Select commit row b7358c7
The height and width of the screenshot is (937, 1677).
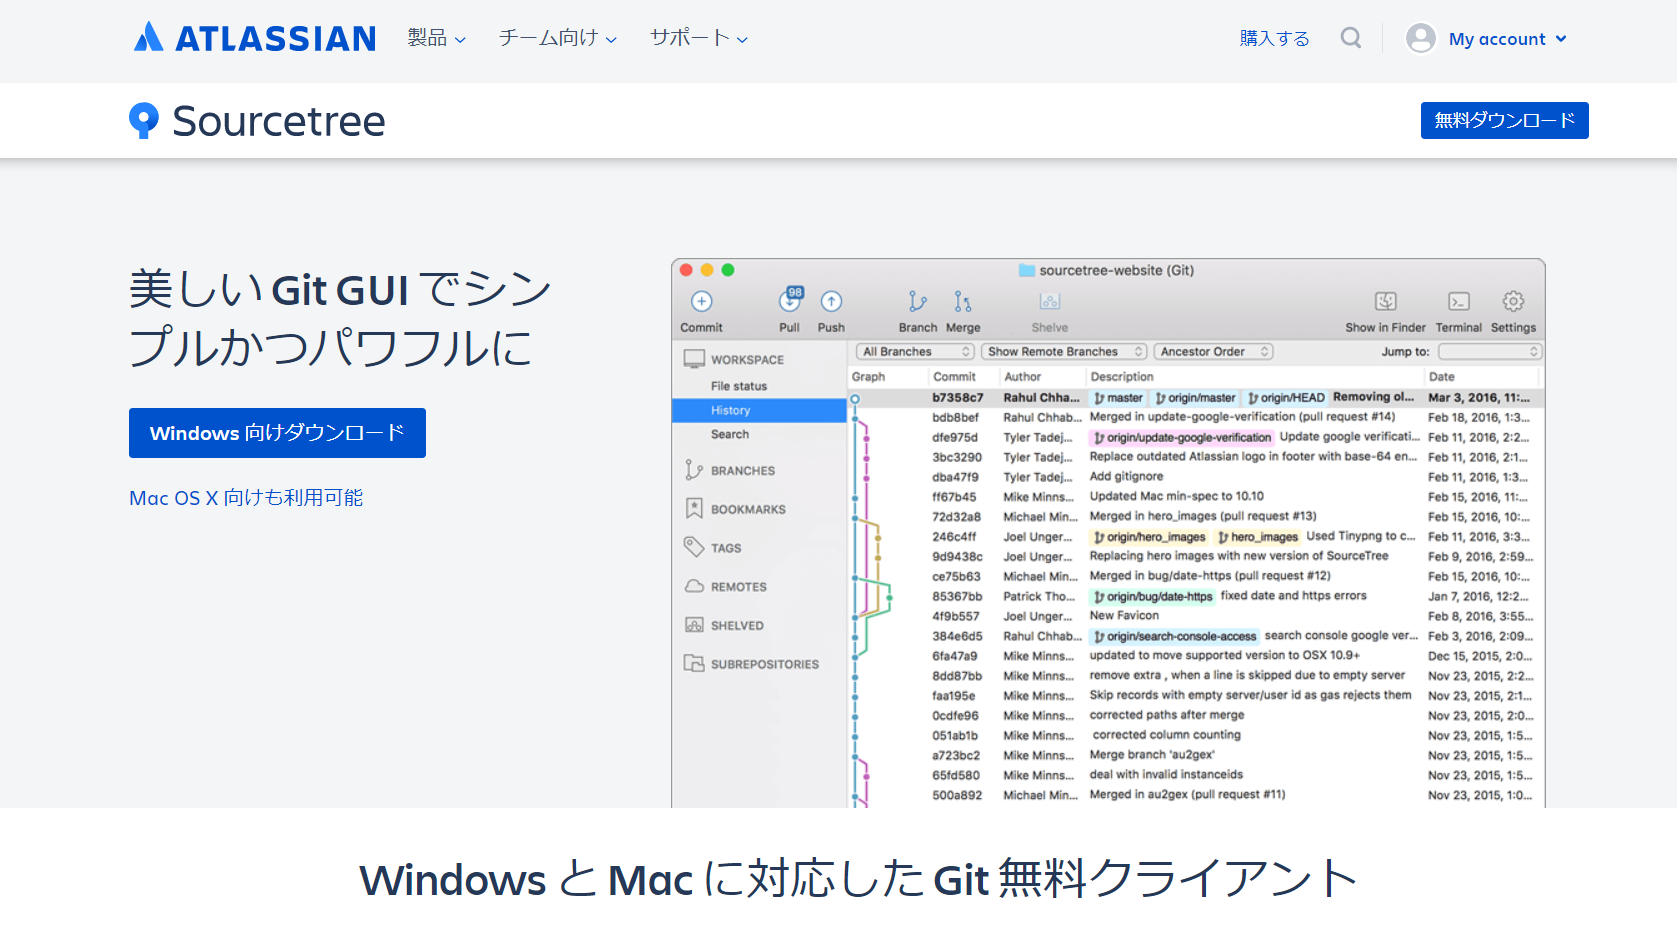coord(1195,397)
